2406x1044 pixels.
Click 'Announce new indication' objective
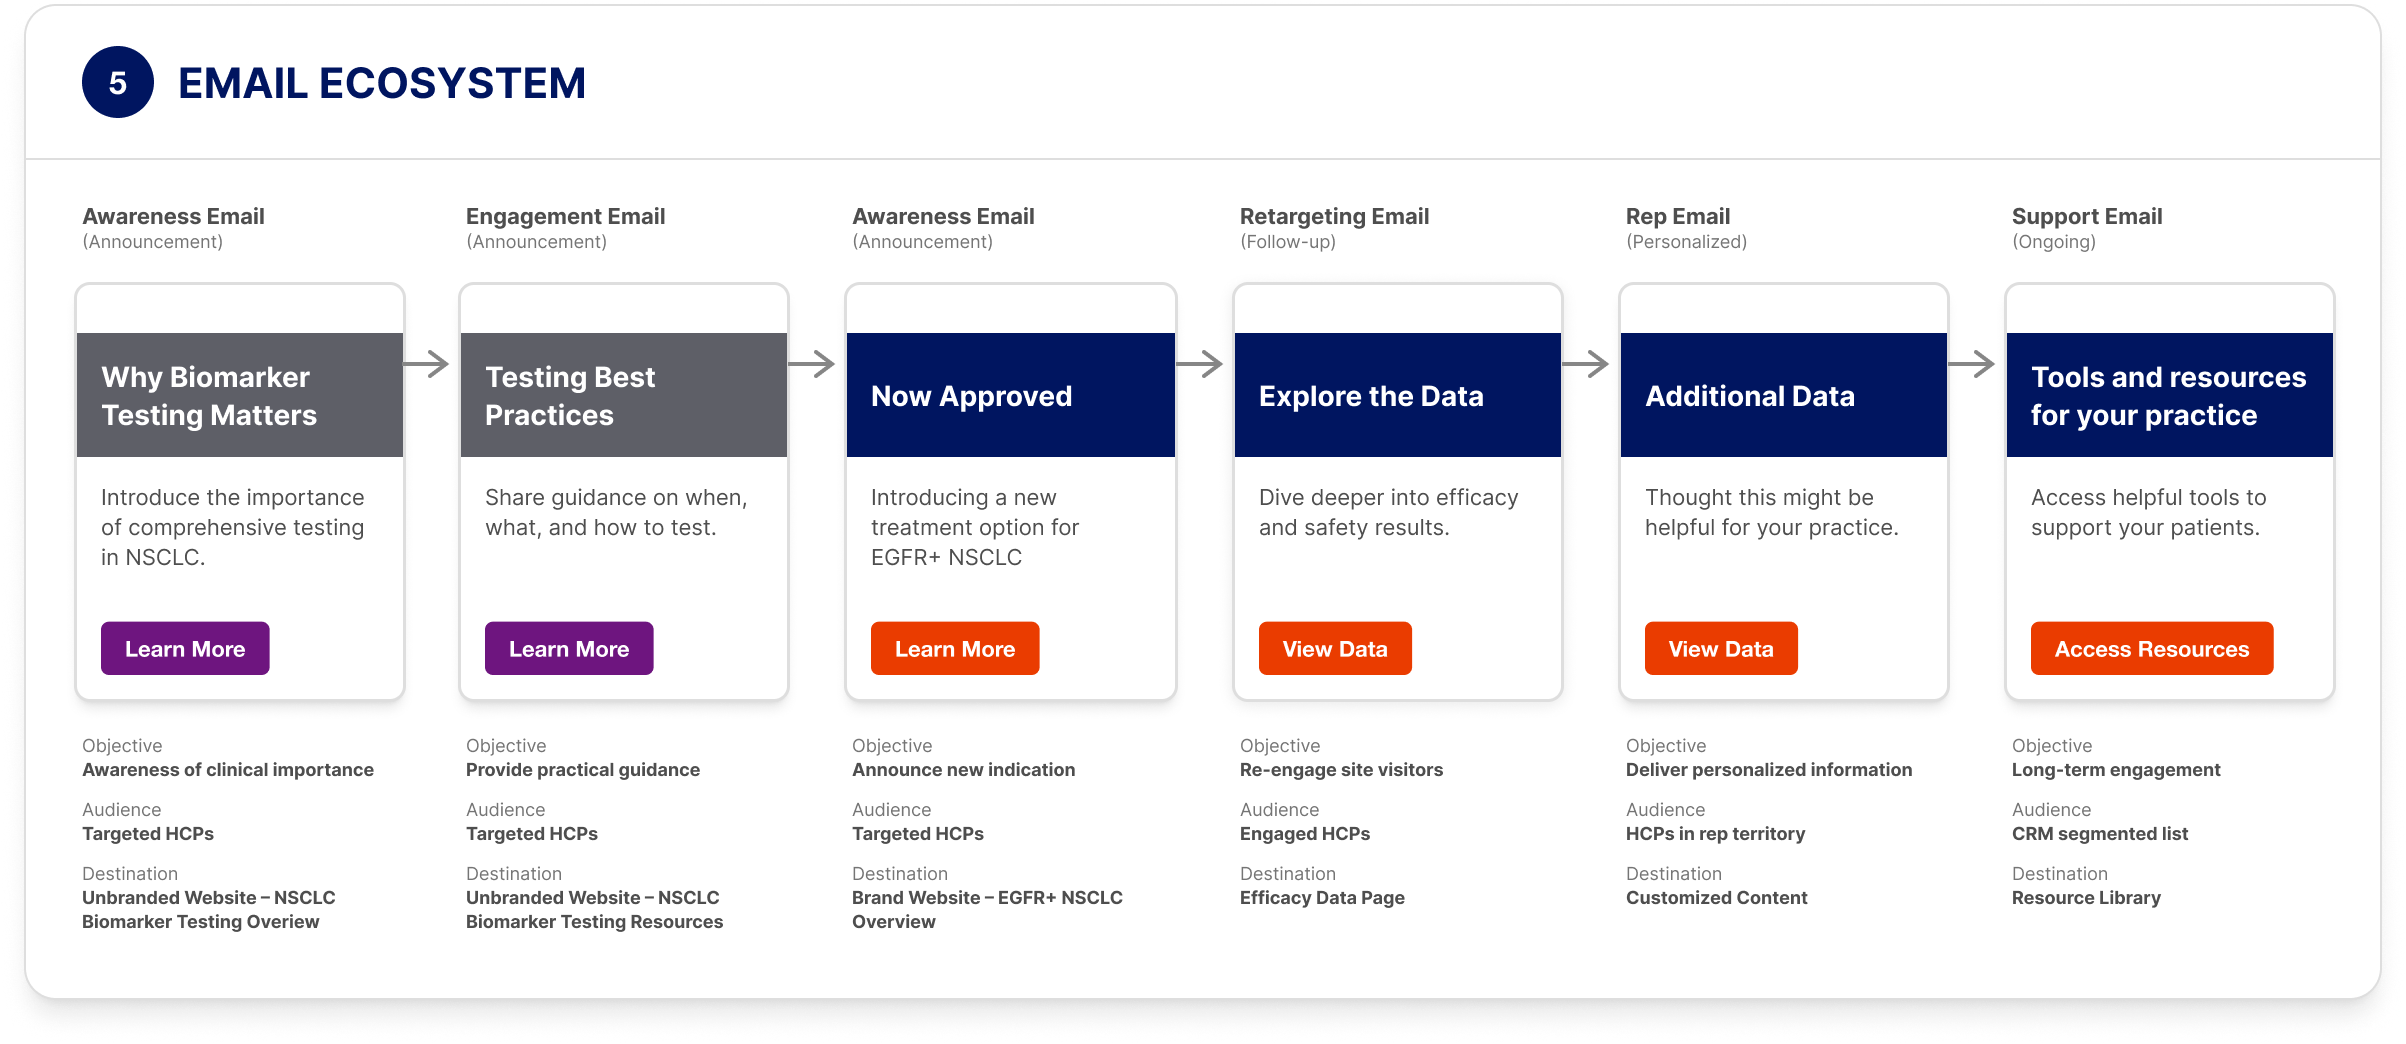pos(964,770)
